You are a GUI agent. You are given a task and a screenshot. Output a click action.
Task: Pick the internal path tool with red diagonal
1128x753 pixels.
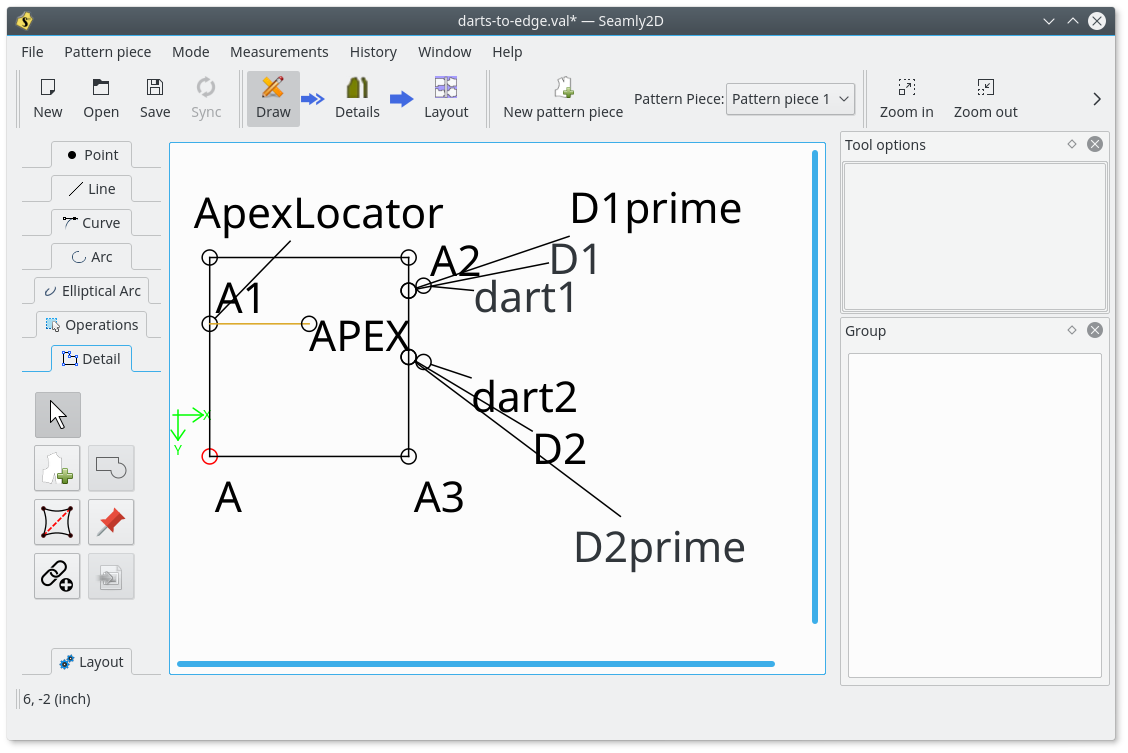pos(58,522)
